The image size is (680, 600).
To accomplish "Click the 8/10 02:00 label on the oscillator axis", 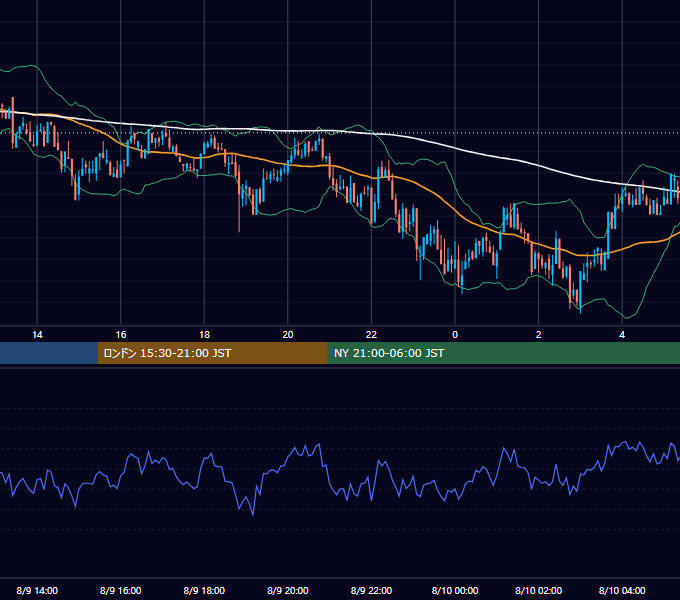I will tap(539, 590).
